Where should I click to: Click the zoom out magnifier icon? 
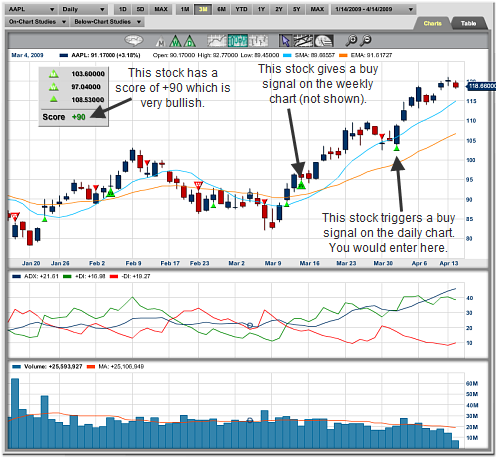pyautogui.click(x=366, y=40)
